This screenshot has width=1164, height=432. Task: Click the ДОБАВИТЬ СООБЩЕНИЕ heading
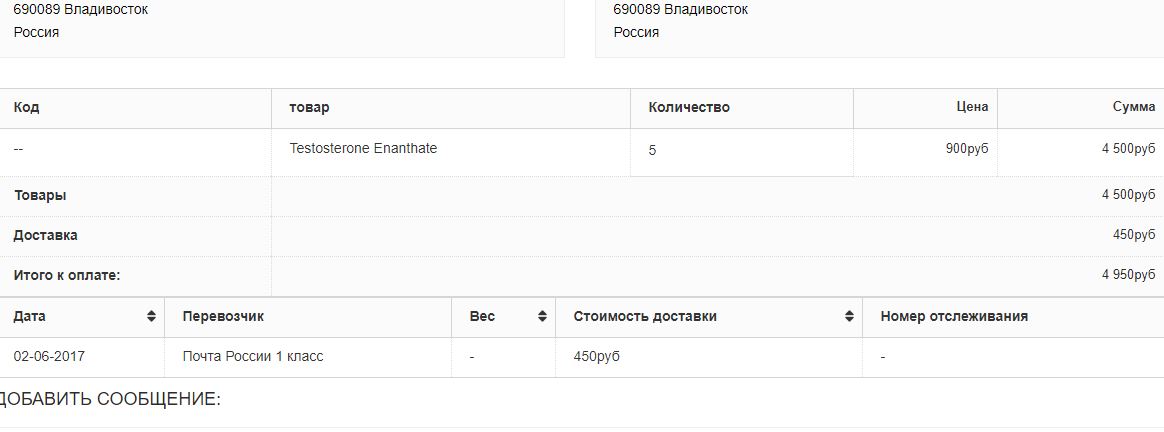(x=109, y=400)
